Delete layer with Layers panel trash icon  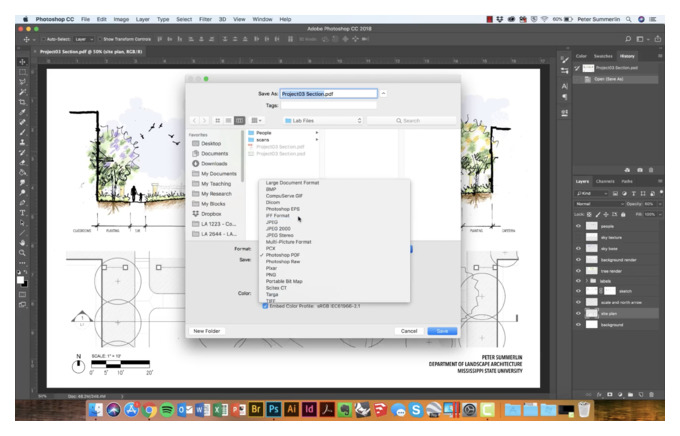pos(651,394)
